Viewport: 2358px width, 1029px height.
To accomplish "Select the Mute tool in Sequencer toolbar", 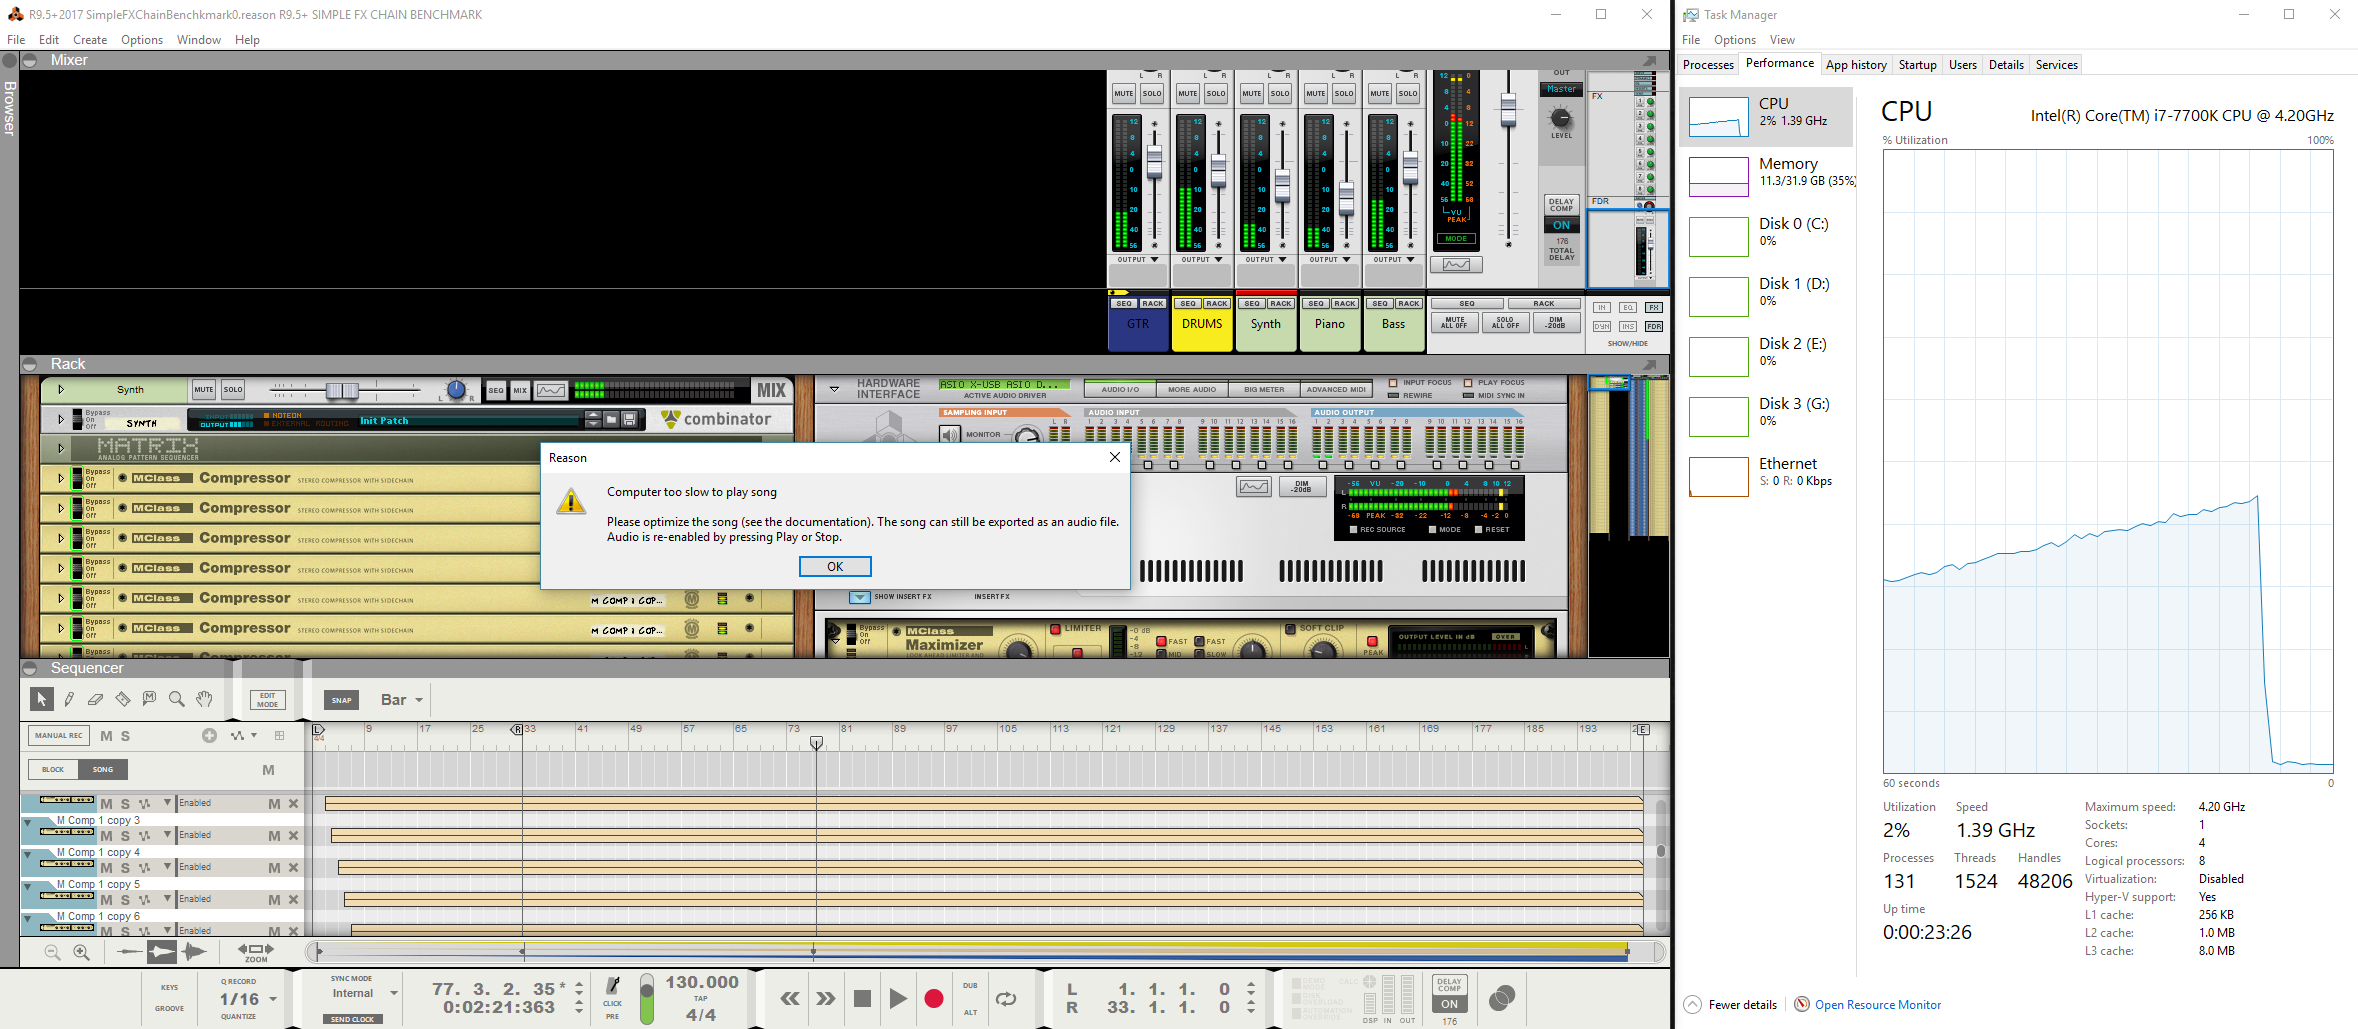I will click(150, 699).
